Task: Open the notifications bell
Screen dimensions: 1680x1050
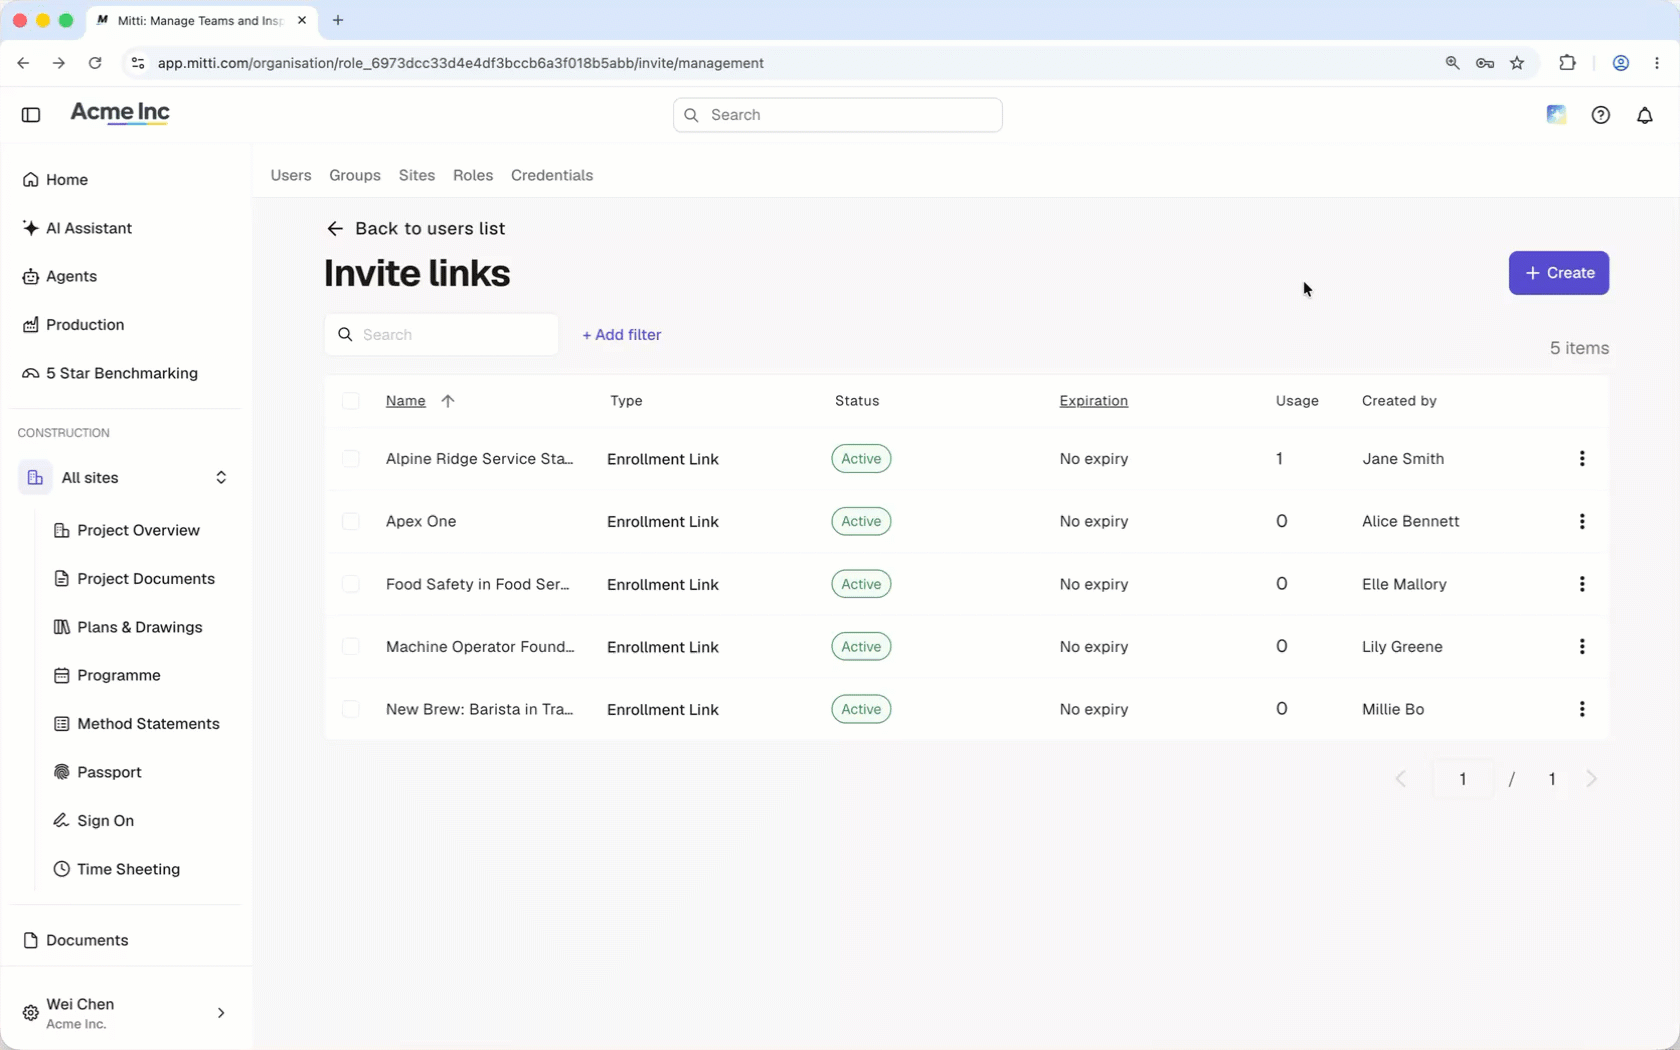Action: coord(1645,115)
